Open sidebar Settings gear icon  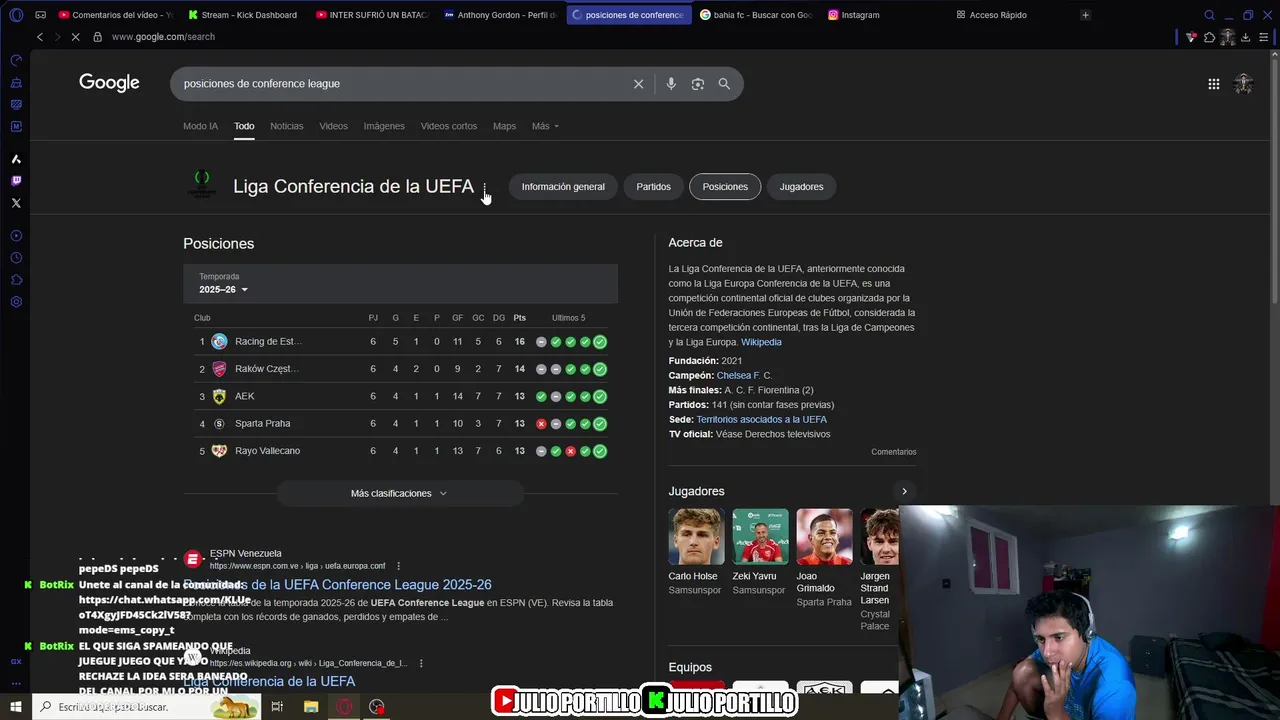[16, 302]
